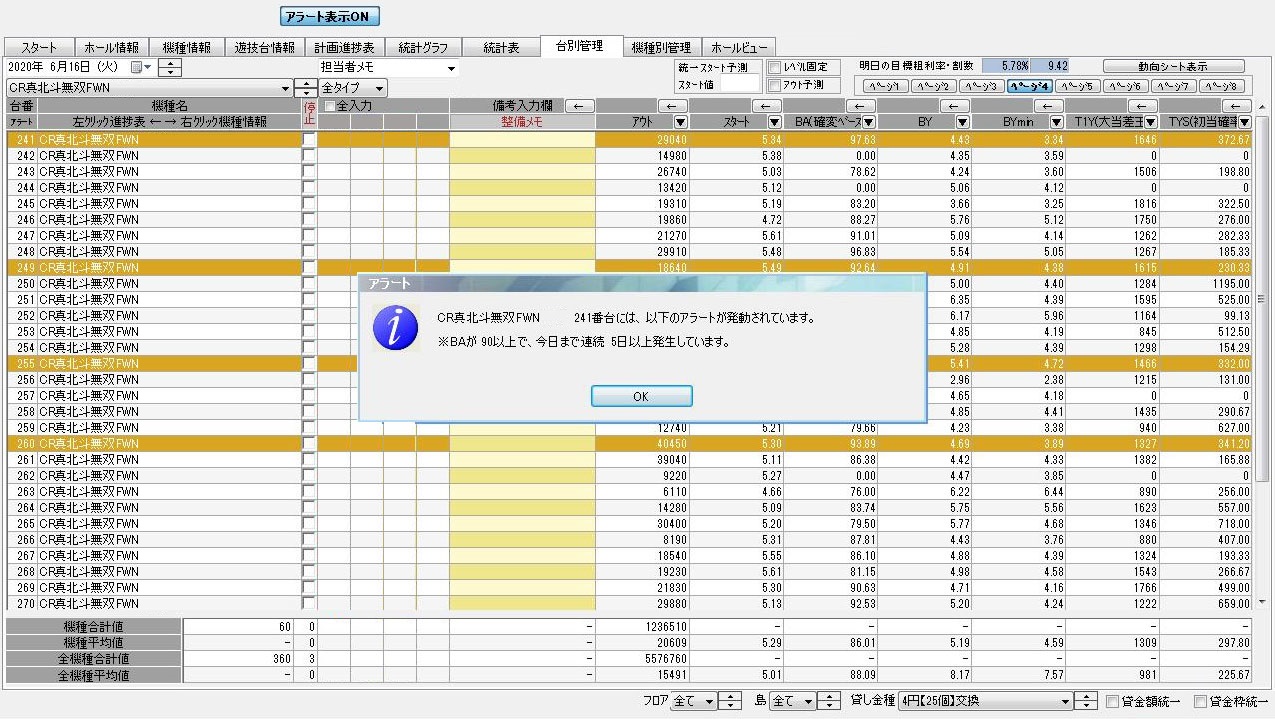Expand the 貸し金種 4円 exchange dropdown
1275x719 pixels.
[x=1062, y=702]
